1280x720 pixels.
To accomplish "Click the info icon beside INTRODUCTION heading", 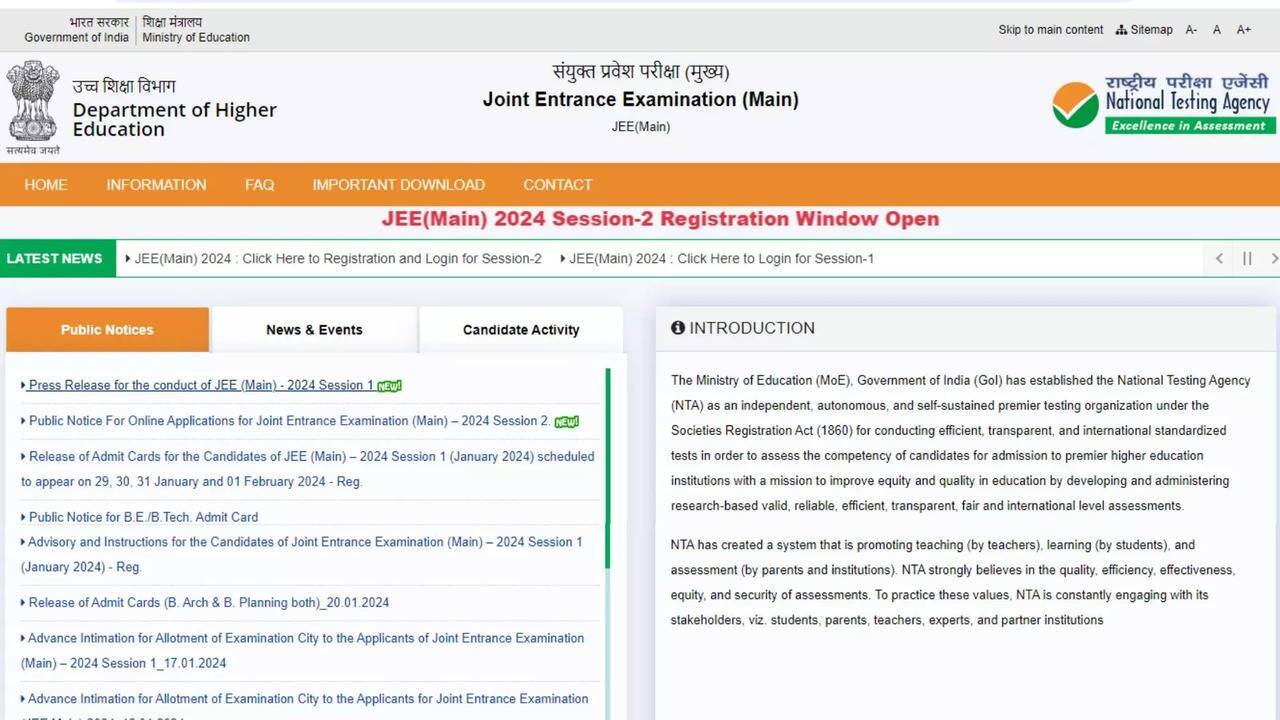I will pos(678,327).
